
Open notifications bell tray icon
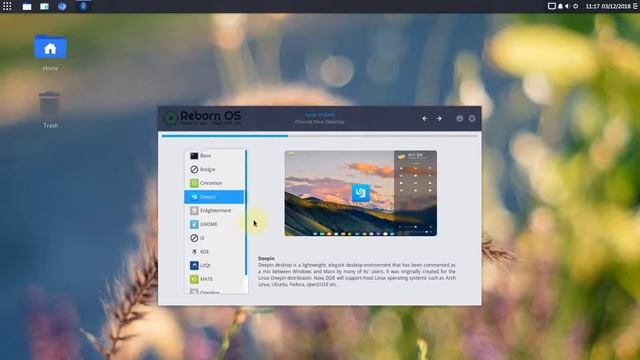point(560,6)
